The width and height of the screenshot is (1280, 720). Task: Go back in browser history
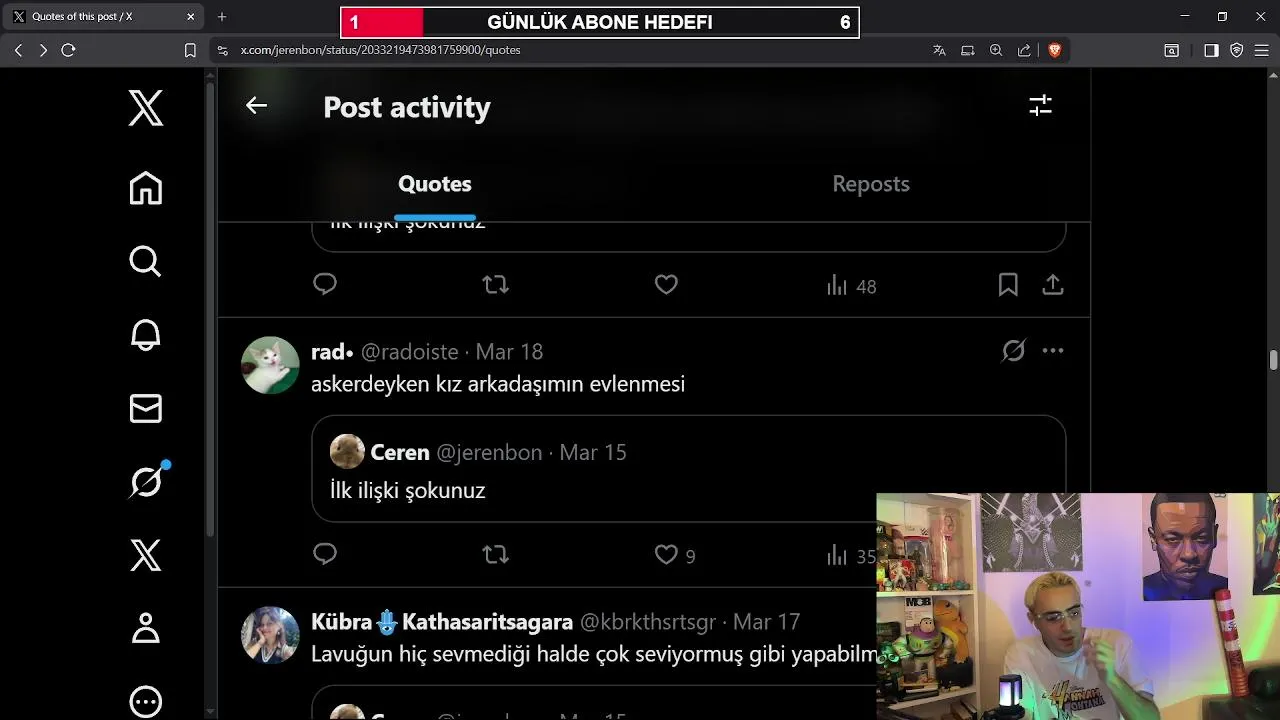point(19,50)
